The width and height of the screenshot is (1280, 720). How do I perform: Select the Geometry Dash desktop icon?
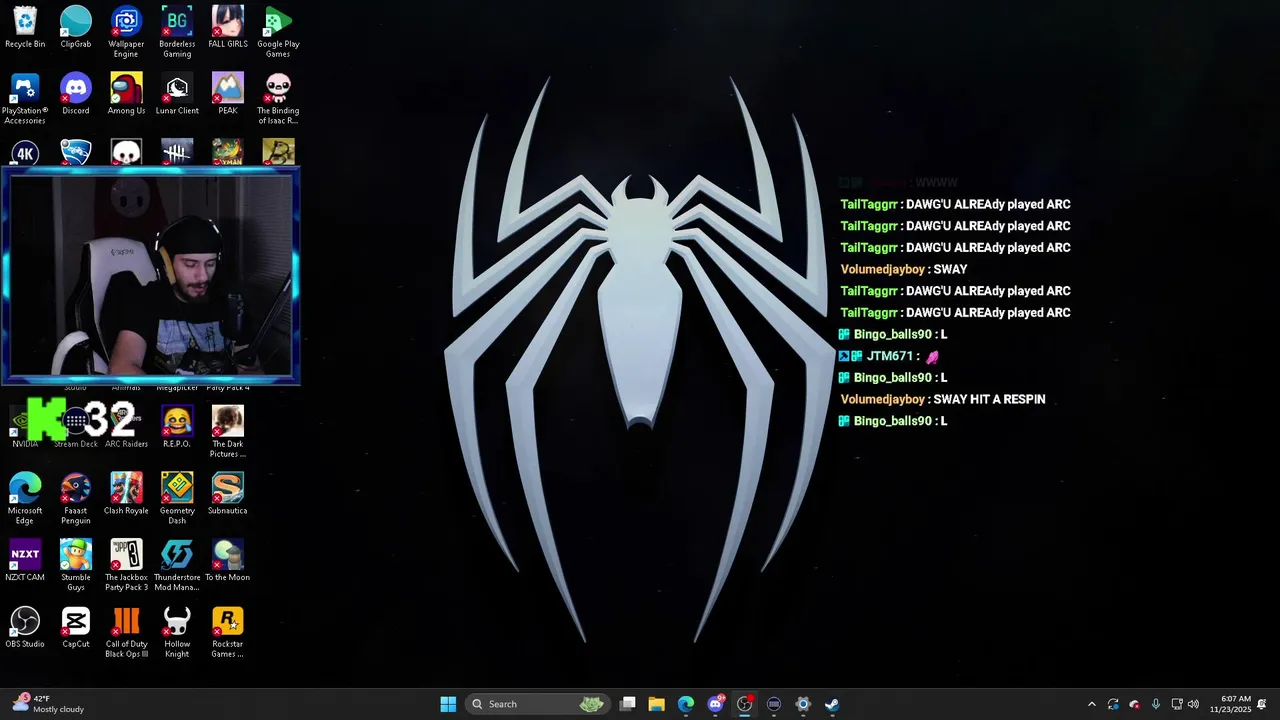(x=177, y=499)
